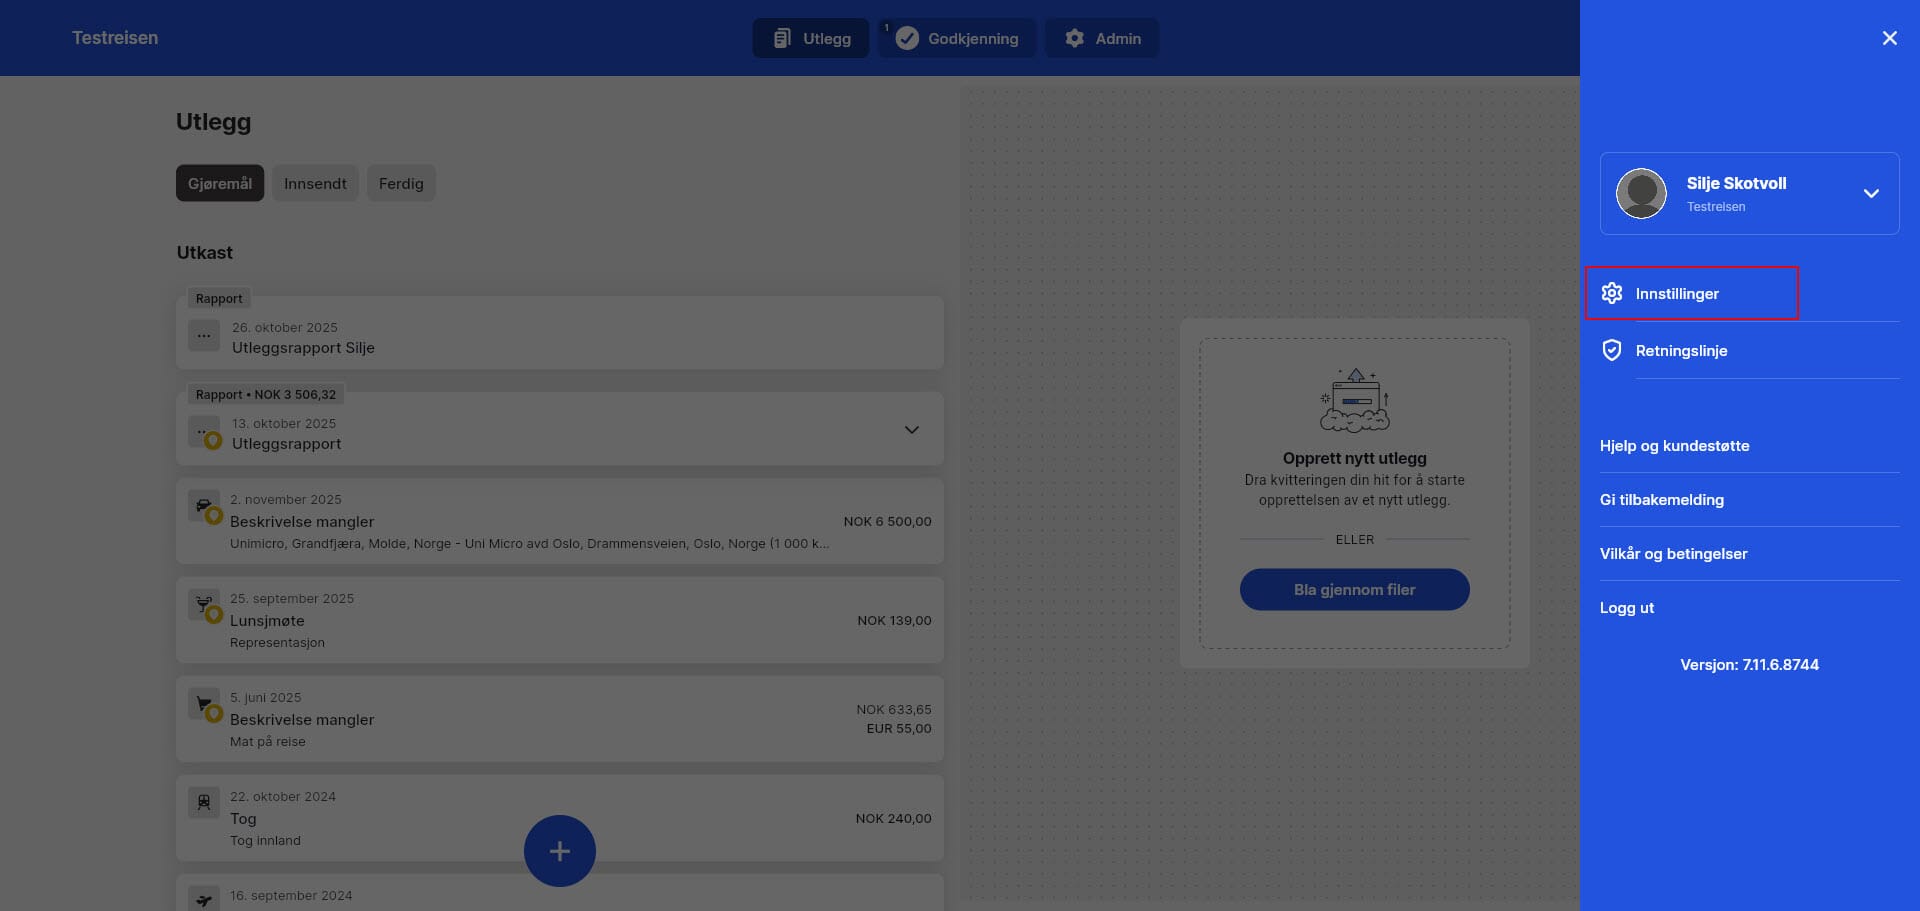Close the side panel with X
The height and width of the screenshot is (911, 1920).
[x=1889, y=38]
